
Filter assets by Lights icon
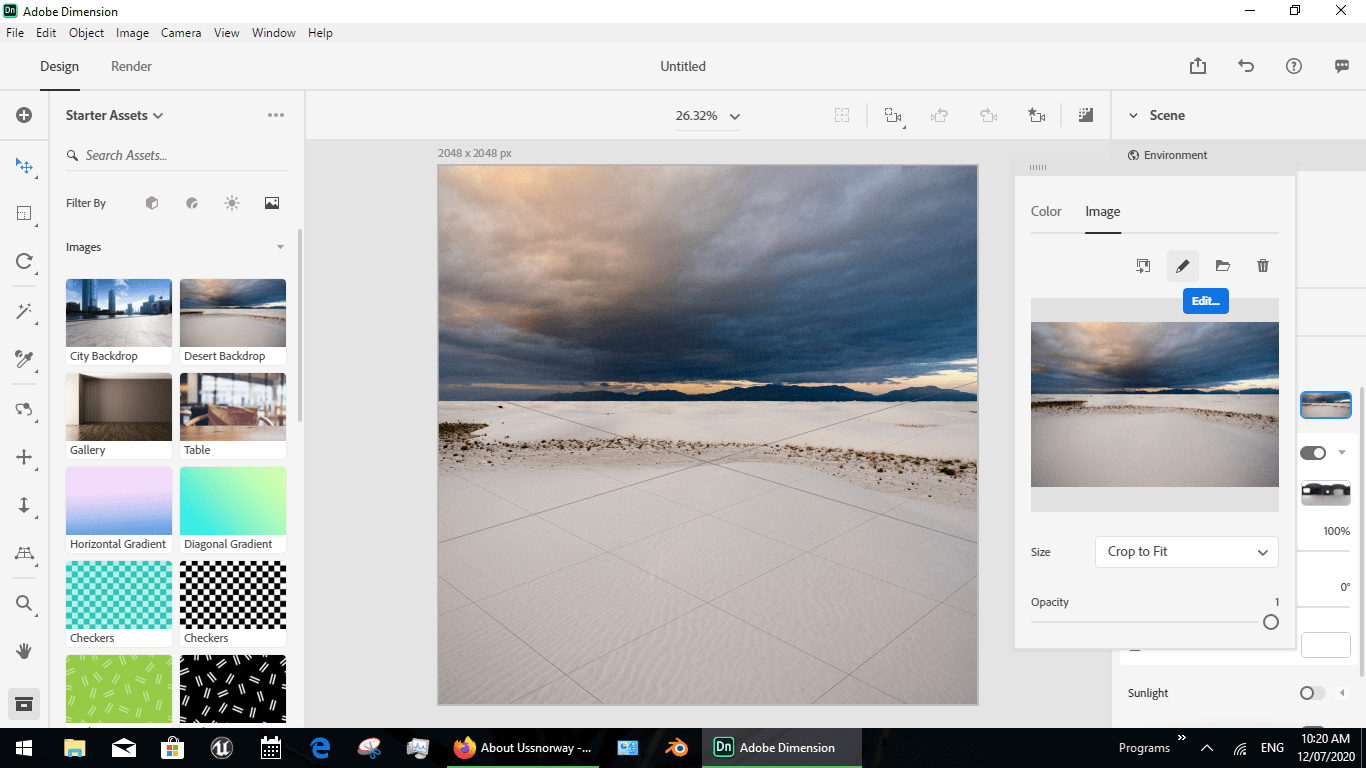coord(232,203)
